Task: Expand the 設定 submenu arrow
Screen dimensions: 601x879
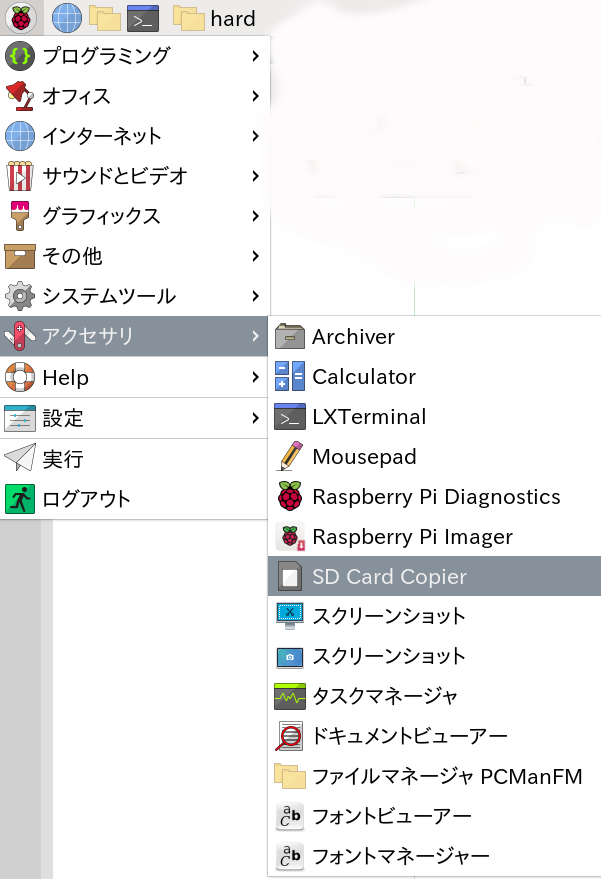Action: (256, 418)
